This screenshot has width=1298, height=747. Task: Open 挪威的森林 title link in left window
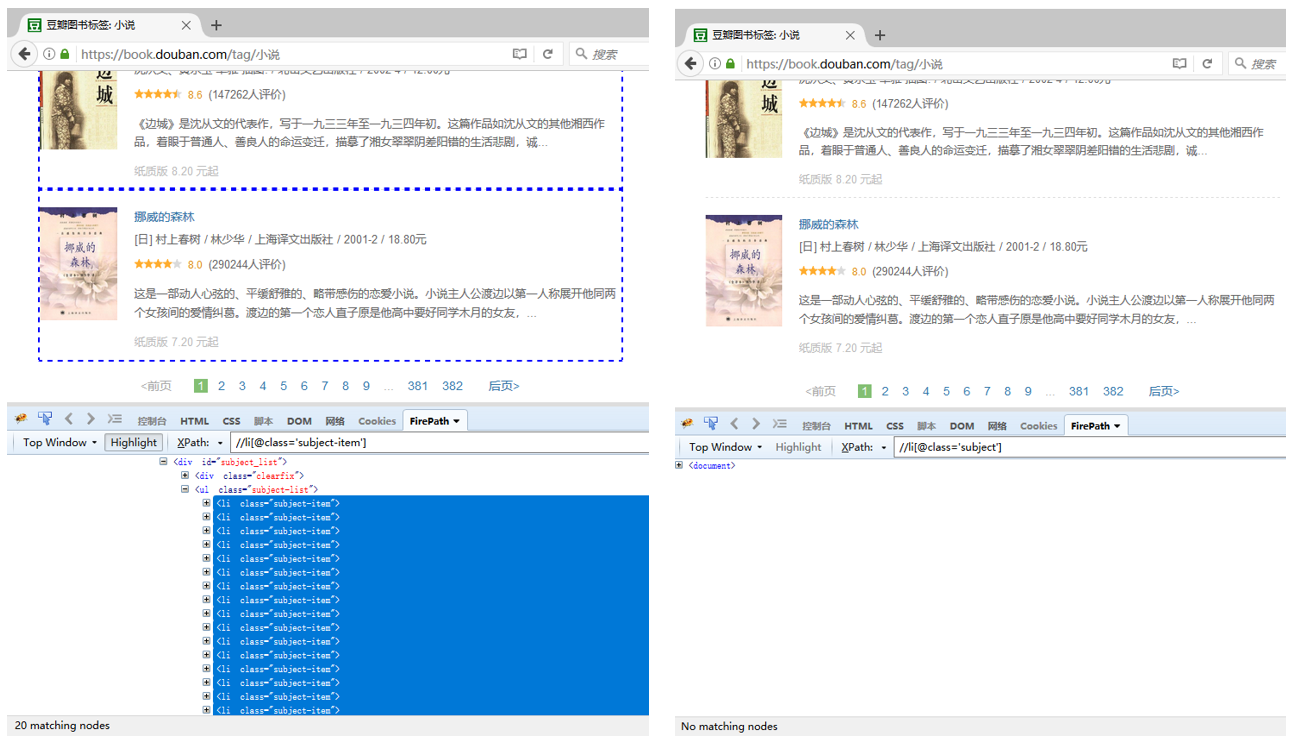tap(164, 217)
